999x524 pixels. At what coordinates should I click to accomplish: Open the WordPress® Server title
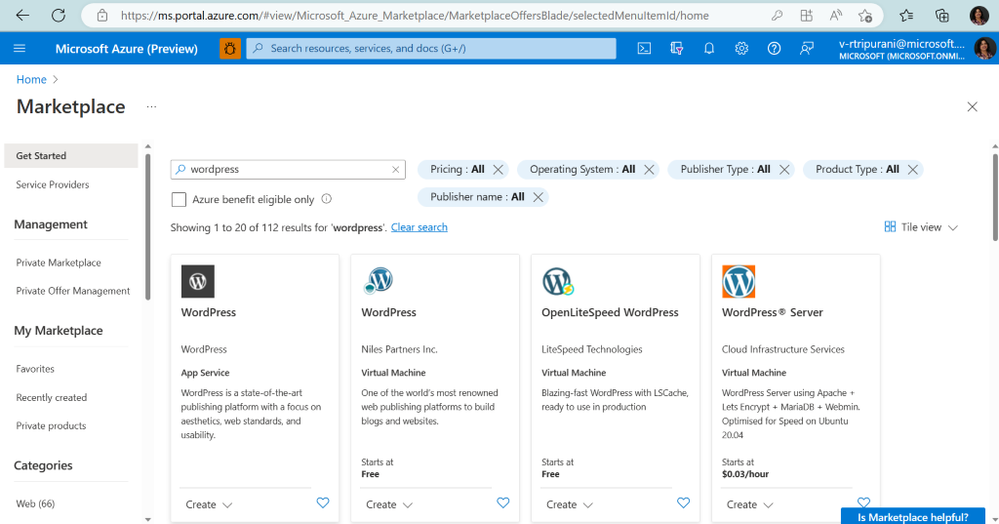point(772,312)
